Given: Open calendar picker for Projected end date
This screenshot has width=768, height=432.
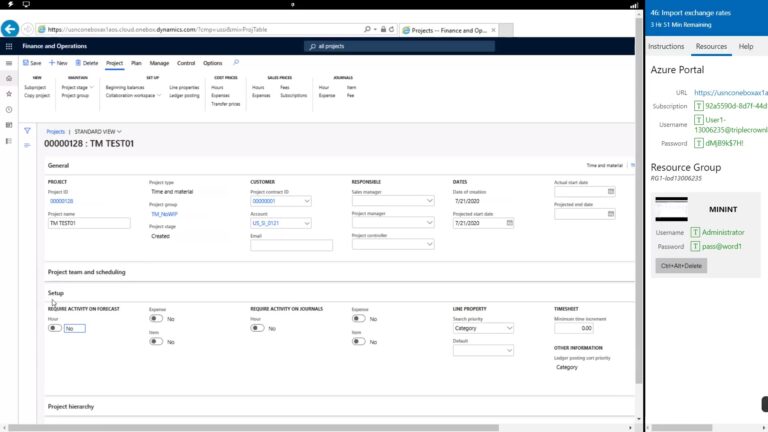Looking at the screenshot, I should tap(611, 214).
